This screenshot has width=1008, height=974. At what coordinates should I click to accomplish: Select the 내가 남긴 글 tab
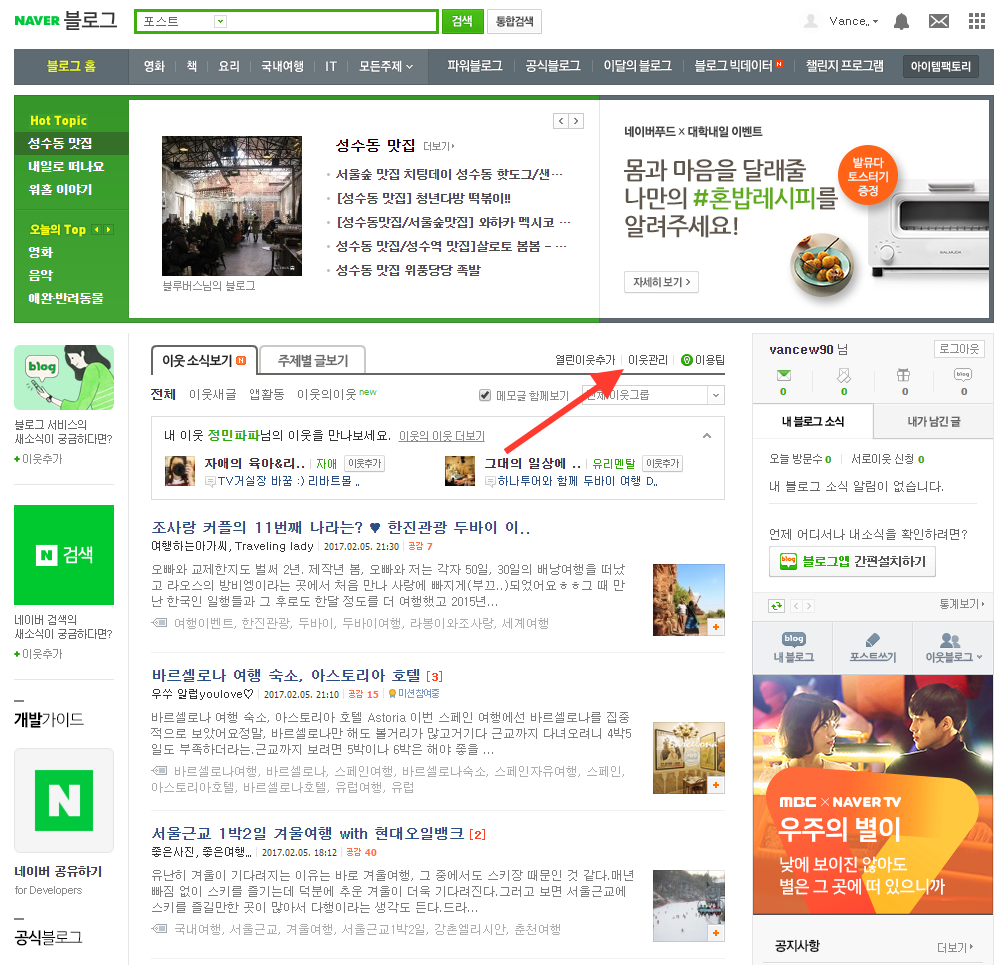coord(933,422)
